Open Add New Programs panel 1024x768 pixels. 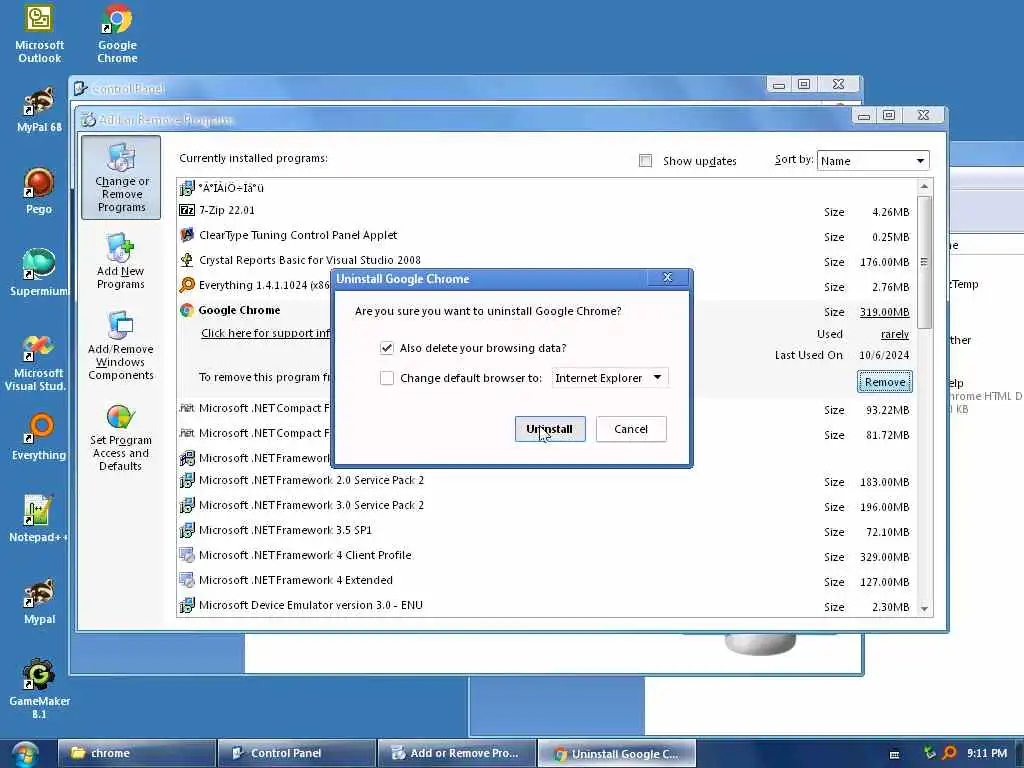tap(121, 261)
